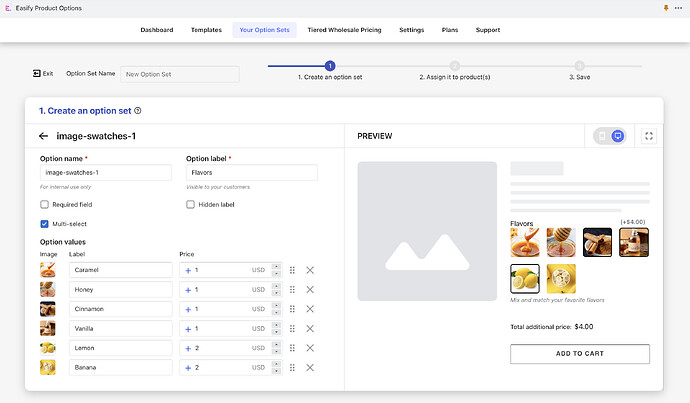Image resolution: width=690 pixels, height=403 pixels.
Task: Click drag handle for Banana row
Action: click(292, 367)
